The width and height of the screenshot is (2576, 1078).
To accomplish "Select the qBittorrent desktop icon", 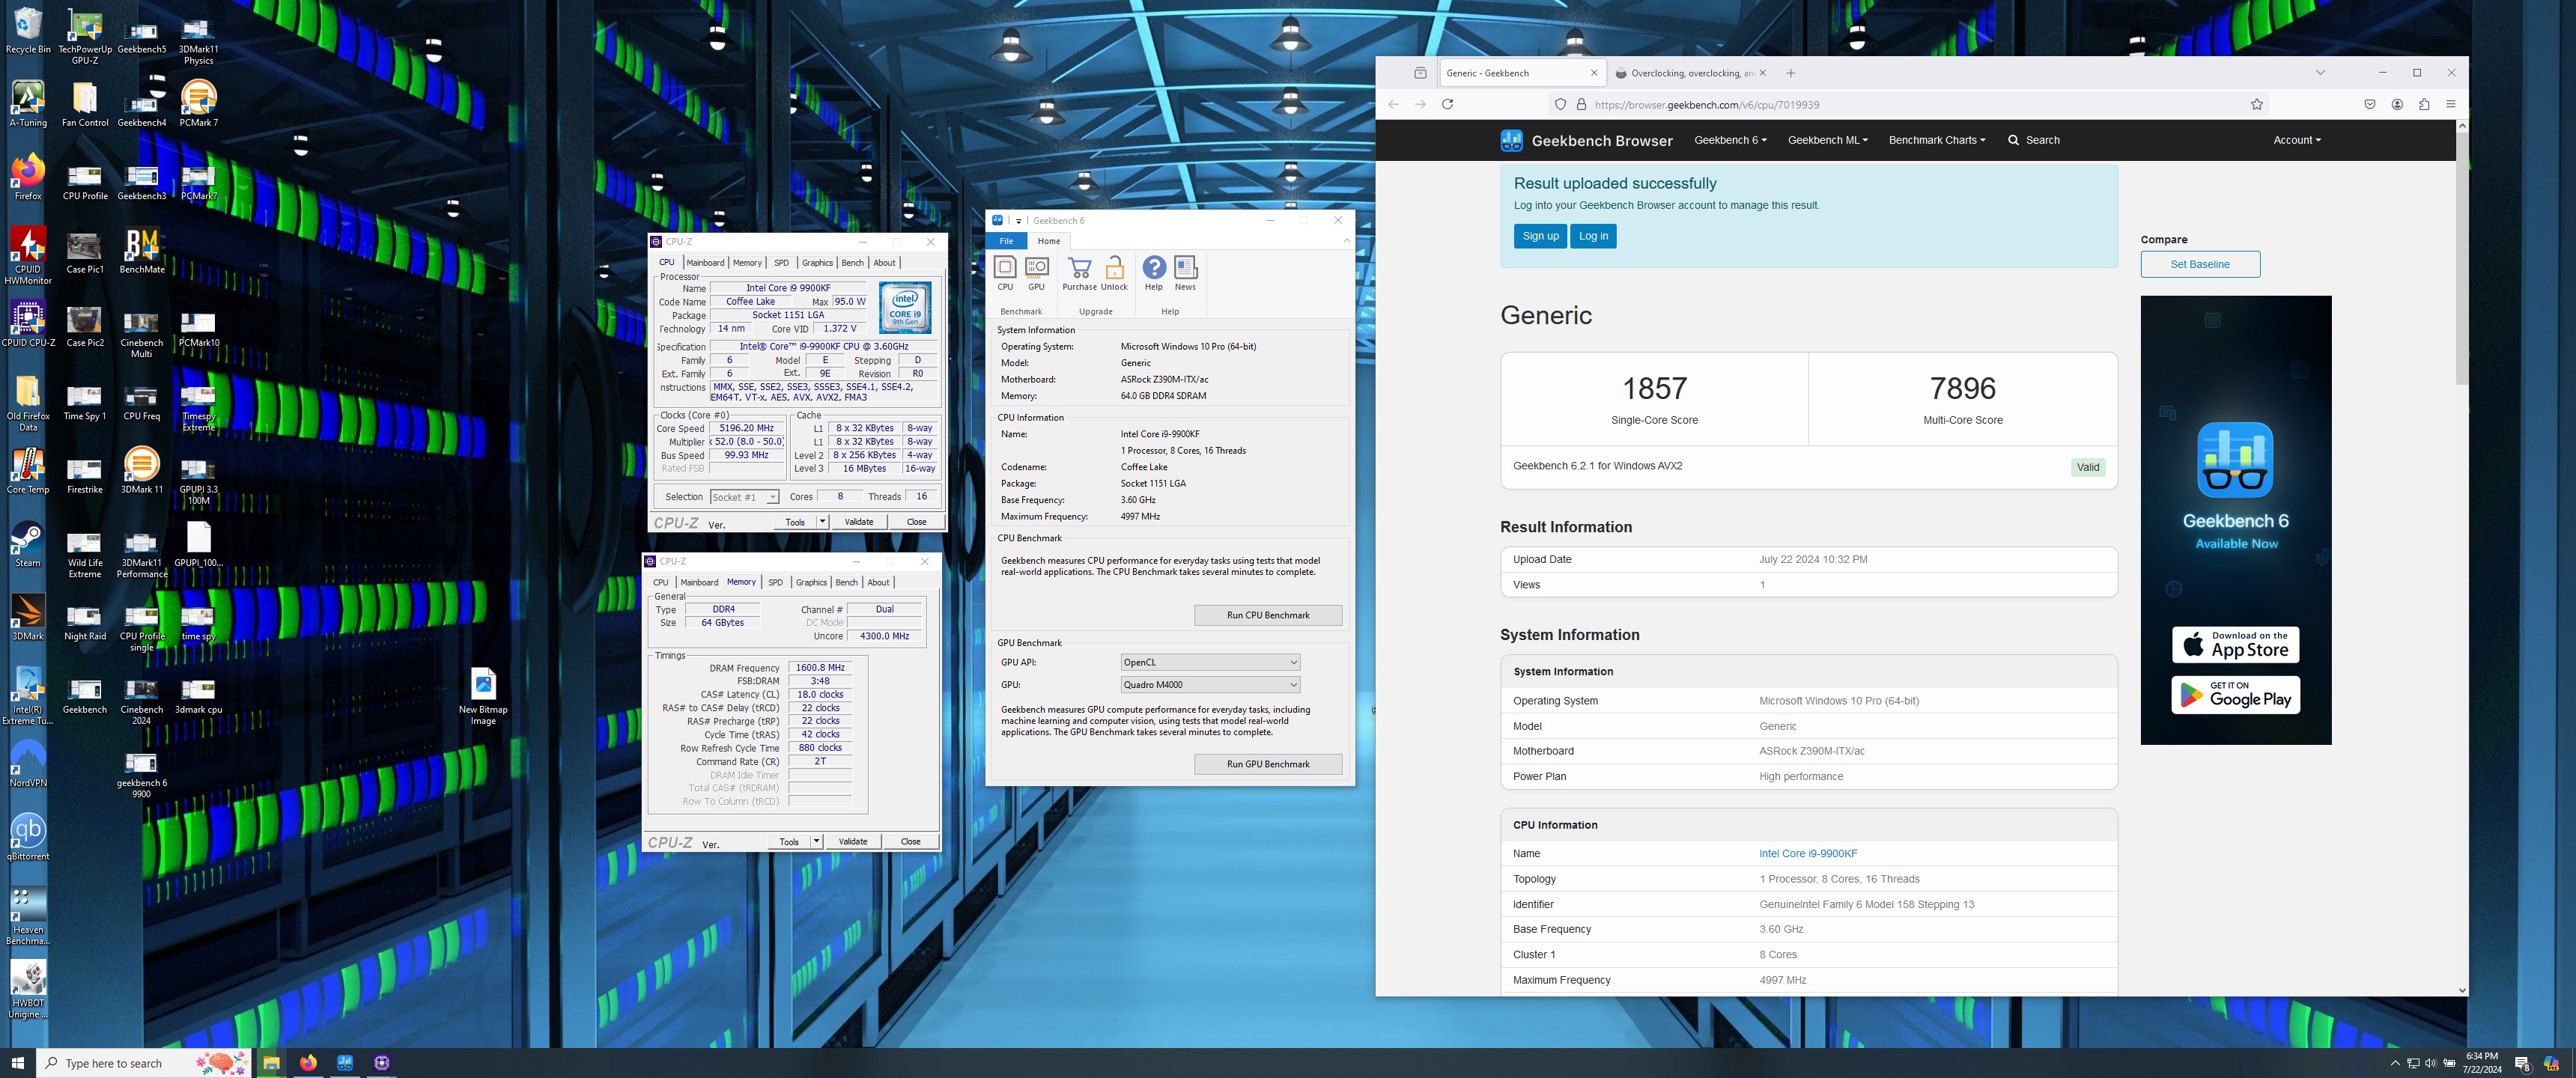I will coord(28,838).
